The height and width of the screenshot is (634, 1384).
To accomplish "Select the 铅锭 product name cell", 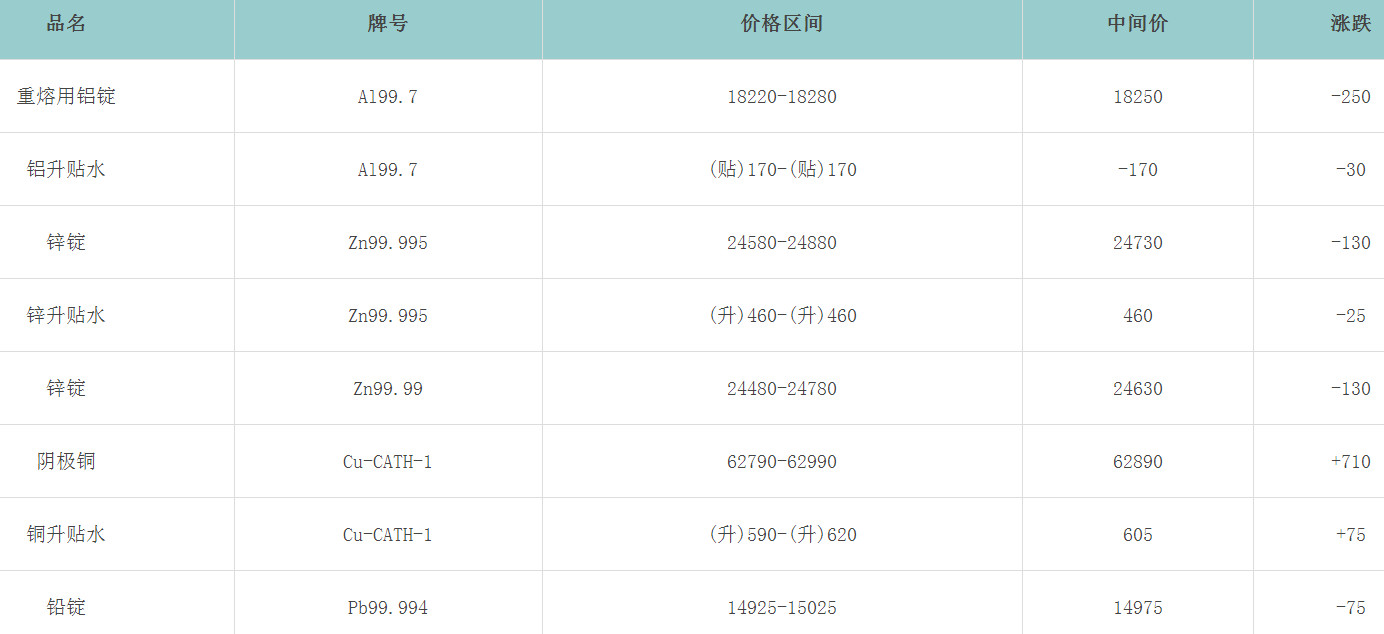I will 66,608.
